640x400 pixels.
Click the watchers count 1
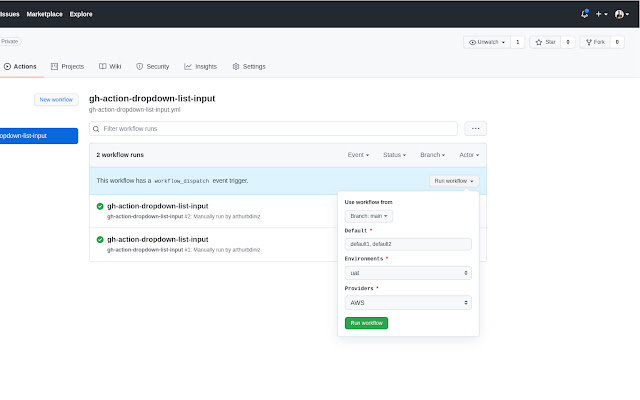point(518,42)
